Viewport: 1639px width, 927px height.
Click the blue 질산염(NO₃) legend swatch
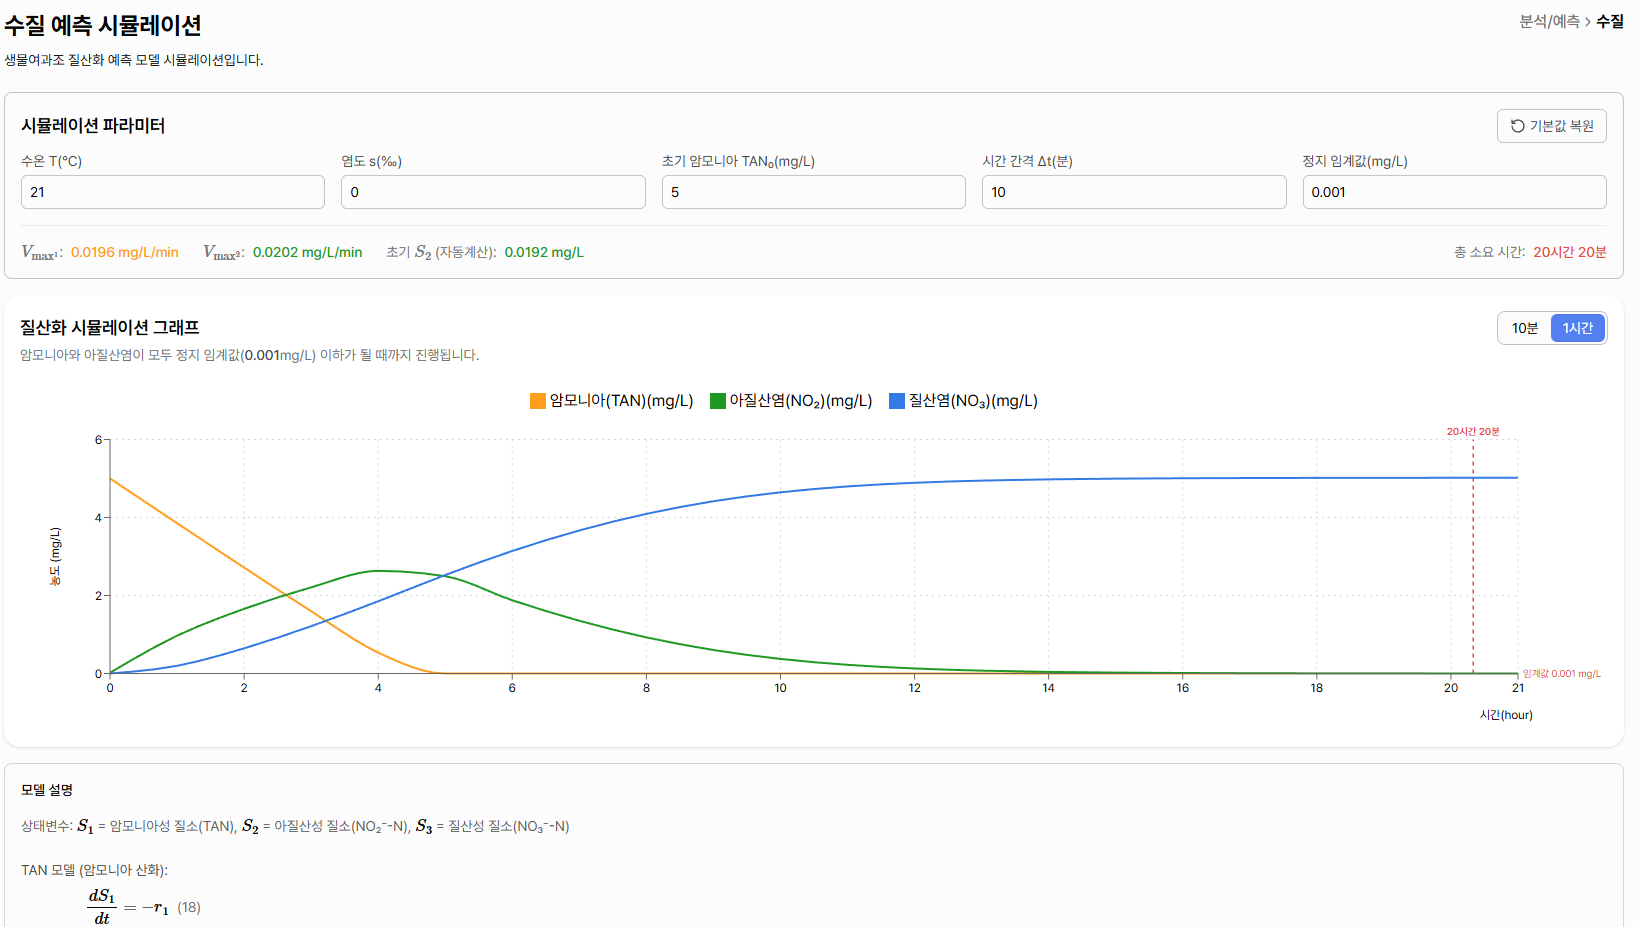[897, 401]
